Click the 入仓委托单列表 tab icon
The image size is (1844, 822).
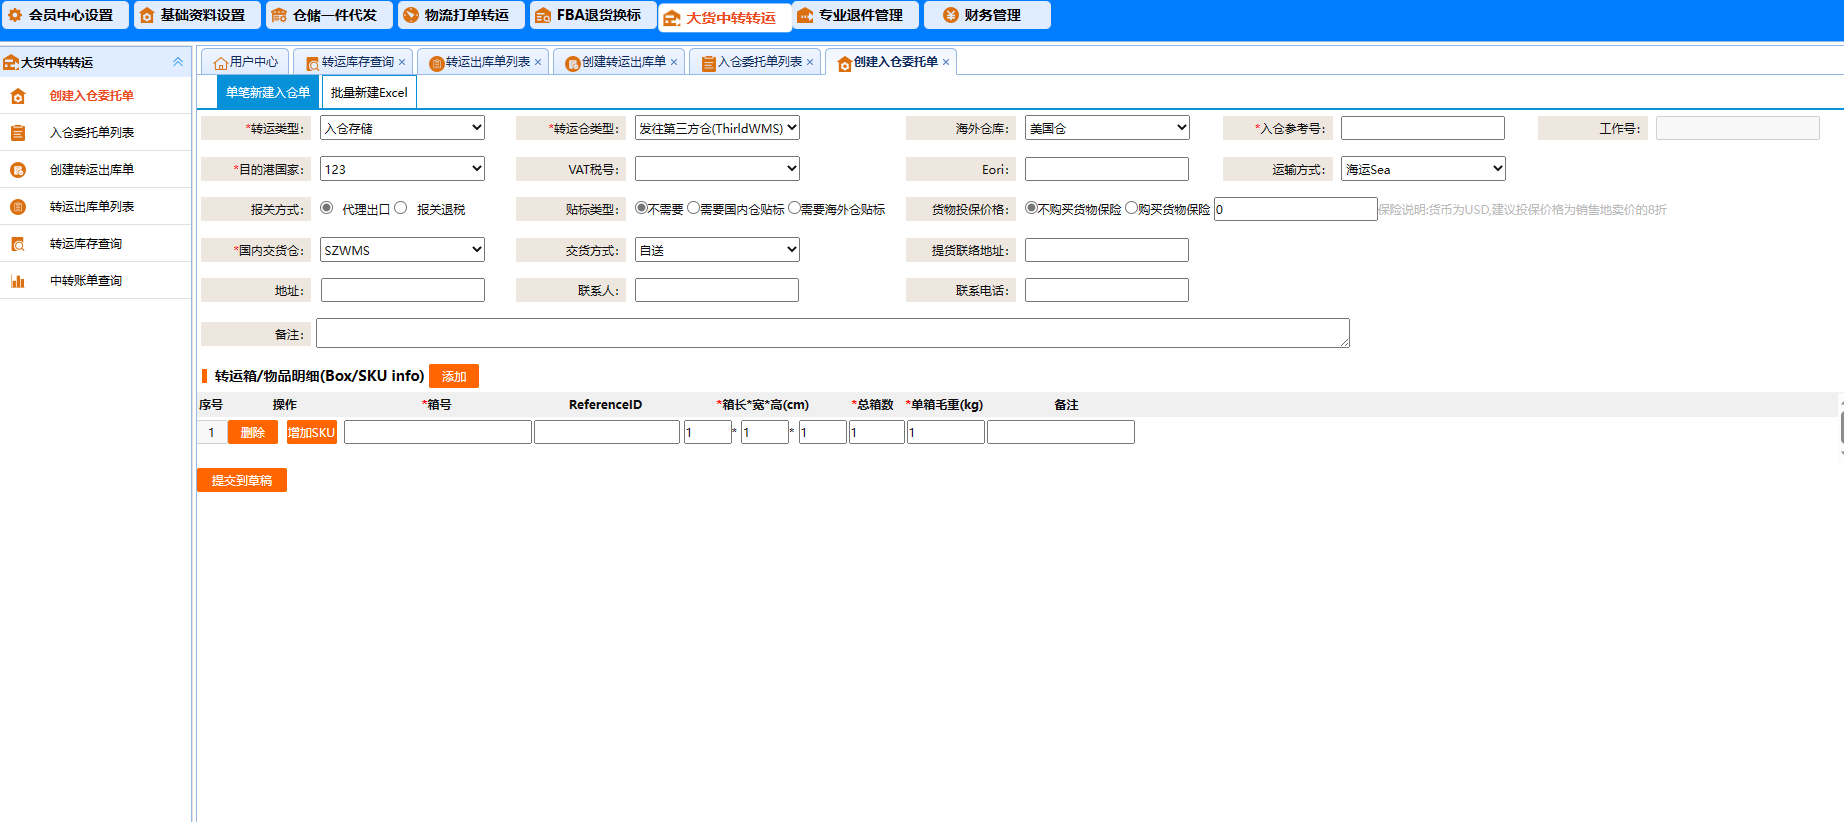tap(709, 63)
